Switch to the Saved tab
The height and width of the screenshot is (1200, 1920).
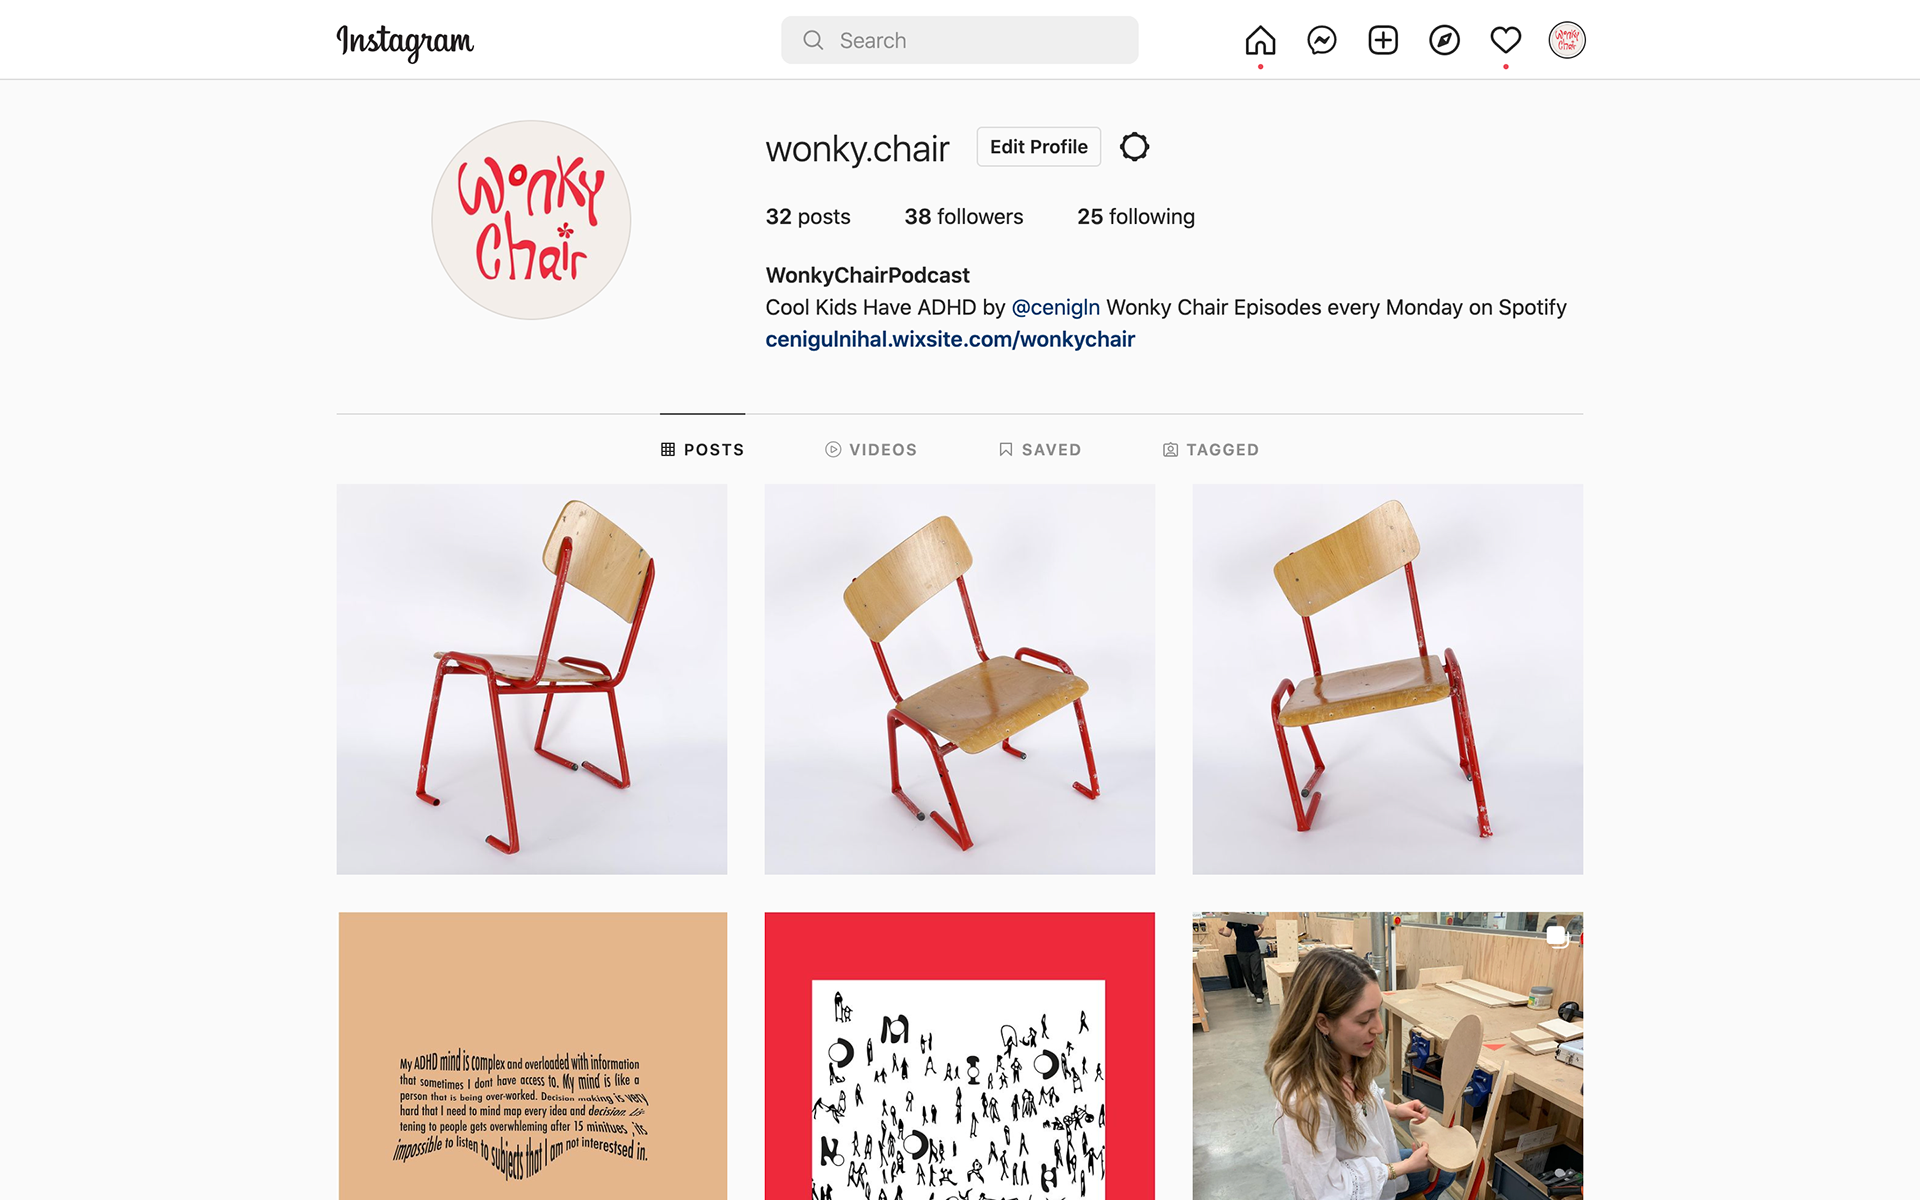(1040, 450)
